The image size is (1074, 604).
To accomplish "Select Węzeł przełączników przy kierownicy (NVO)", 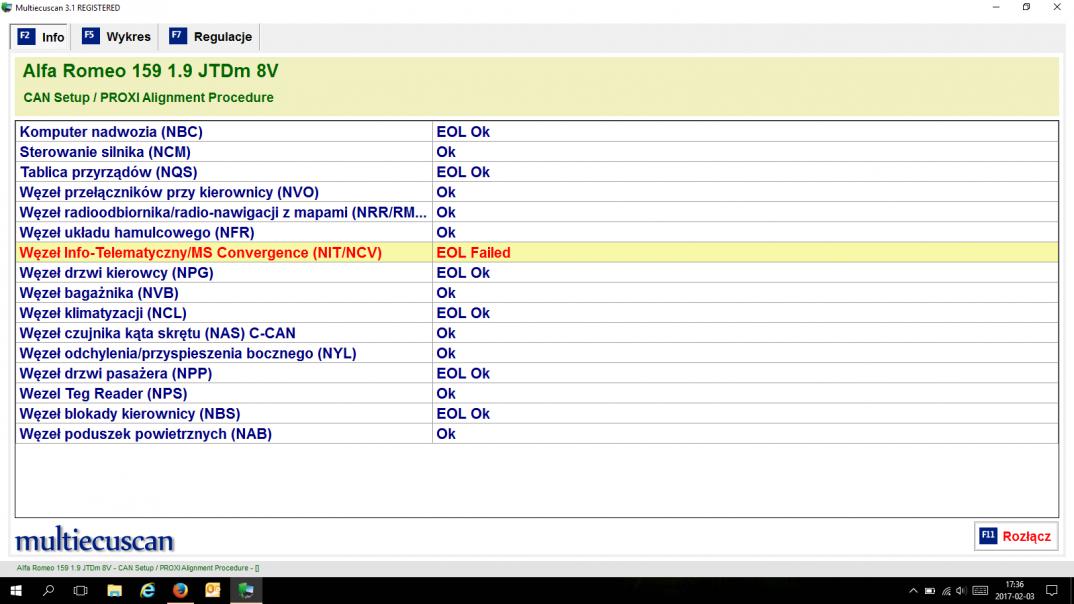I will pos(536,192).
